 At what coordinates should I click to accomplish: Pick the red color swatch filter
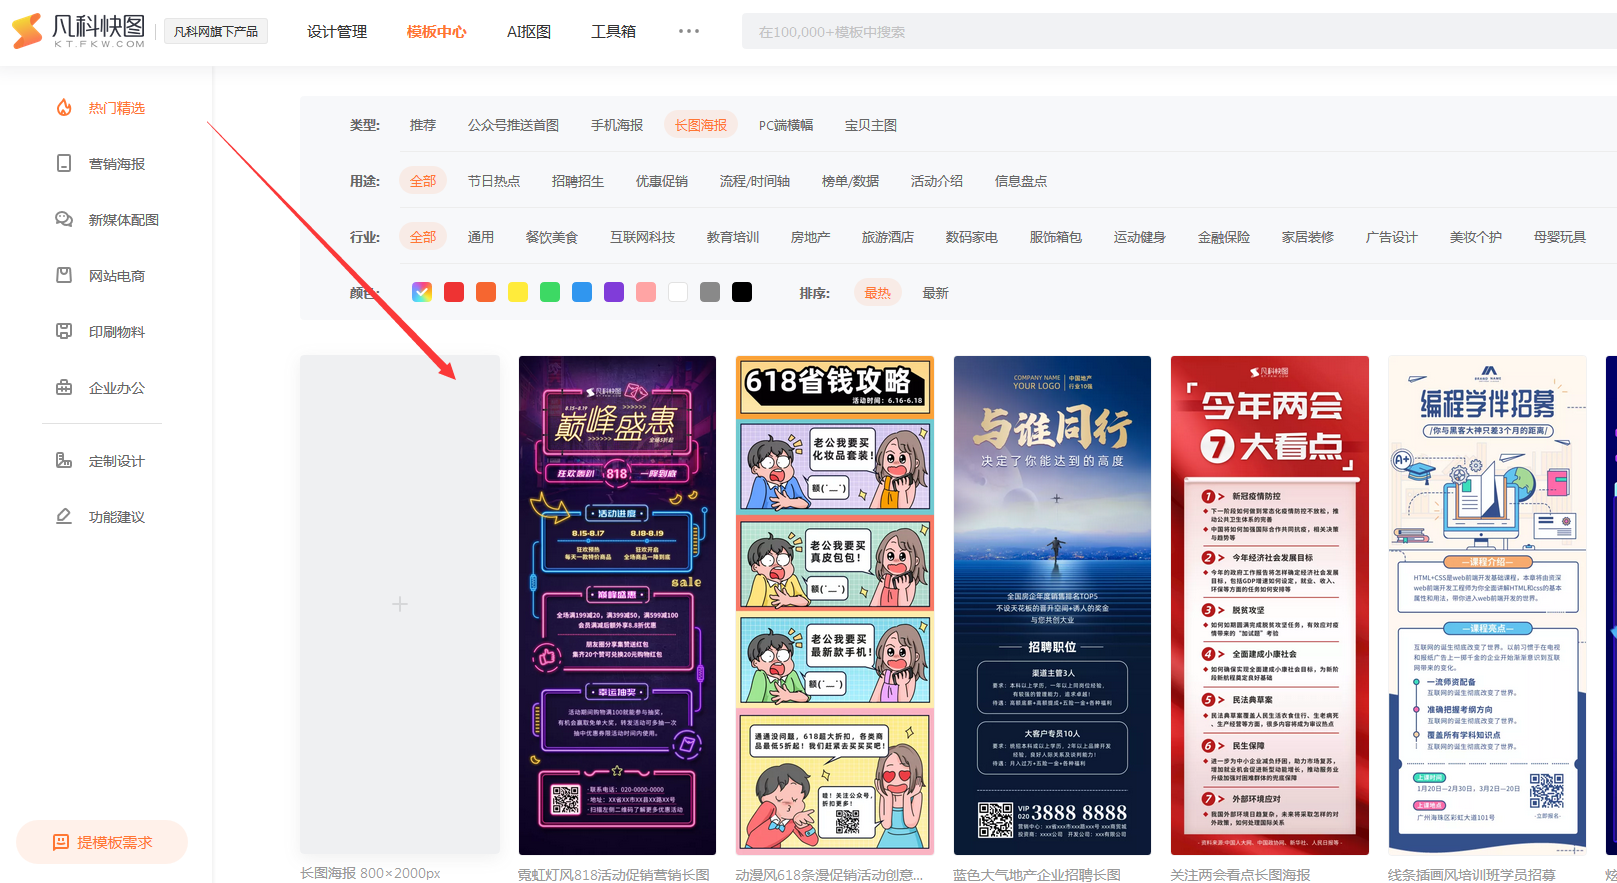(x=454, y=292)
